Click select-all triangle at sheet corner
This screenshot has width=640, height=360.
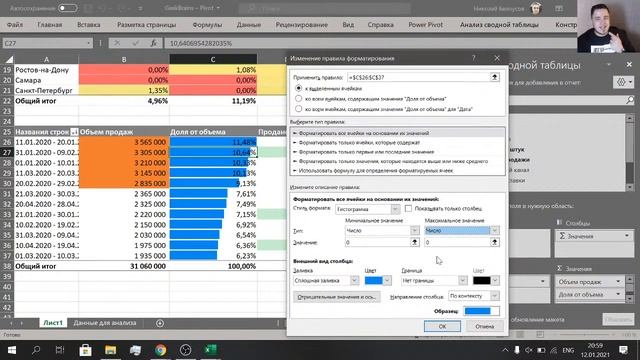[x=9, y=60]
